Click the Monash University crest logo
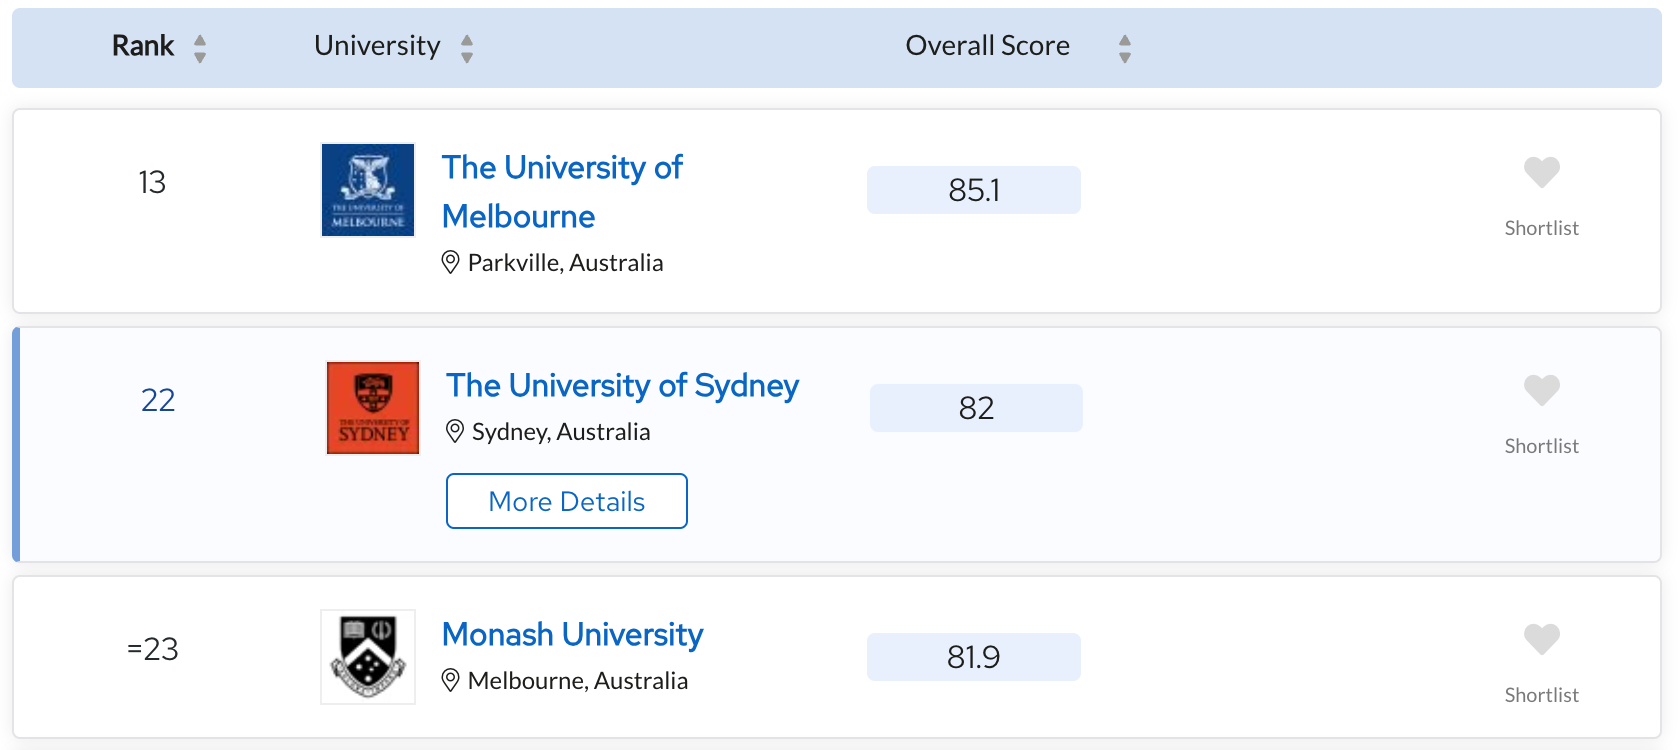Image resolution: width=1680 pixels, height=750 pixels. pyautogui.click(x=368, y=657)
